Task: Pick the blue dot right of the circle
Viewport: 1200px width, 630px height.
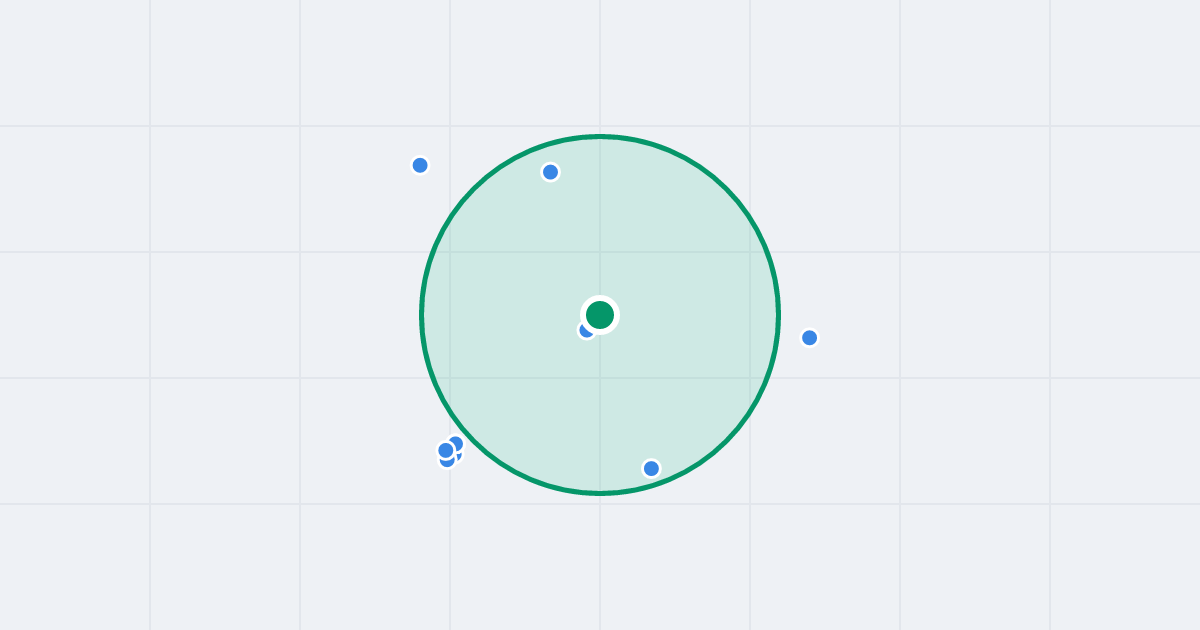Action: [x=810, y=338]
